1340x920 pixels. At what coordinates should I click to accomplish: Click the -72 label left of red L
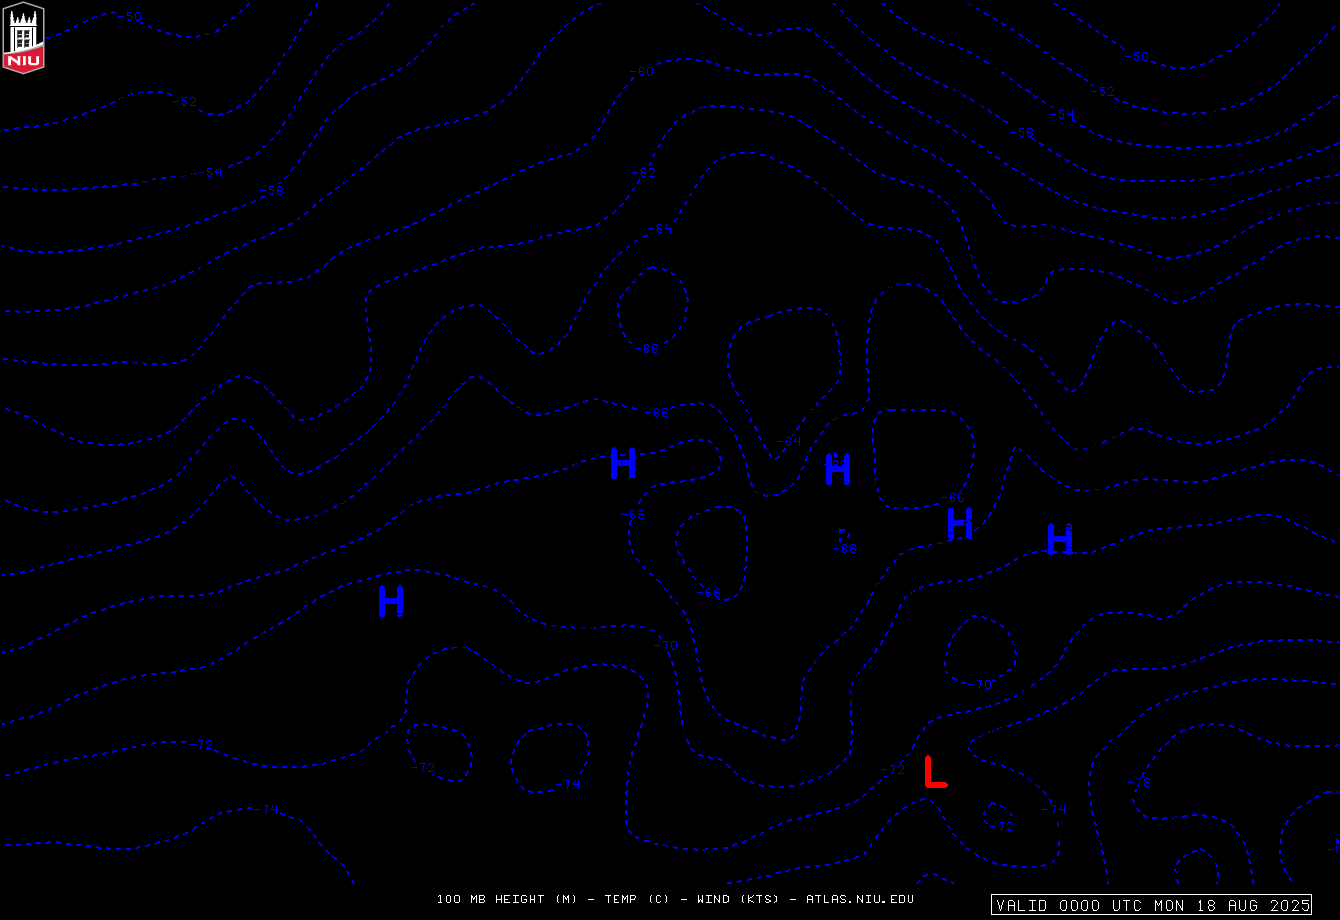click(892, 769)
